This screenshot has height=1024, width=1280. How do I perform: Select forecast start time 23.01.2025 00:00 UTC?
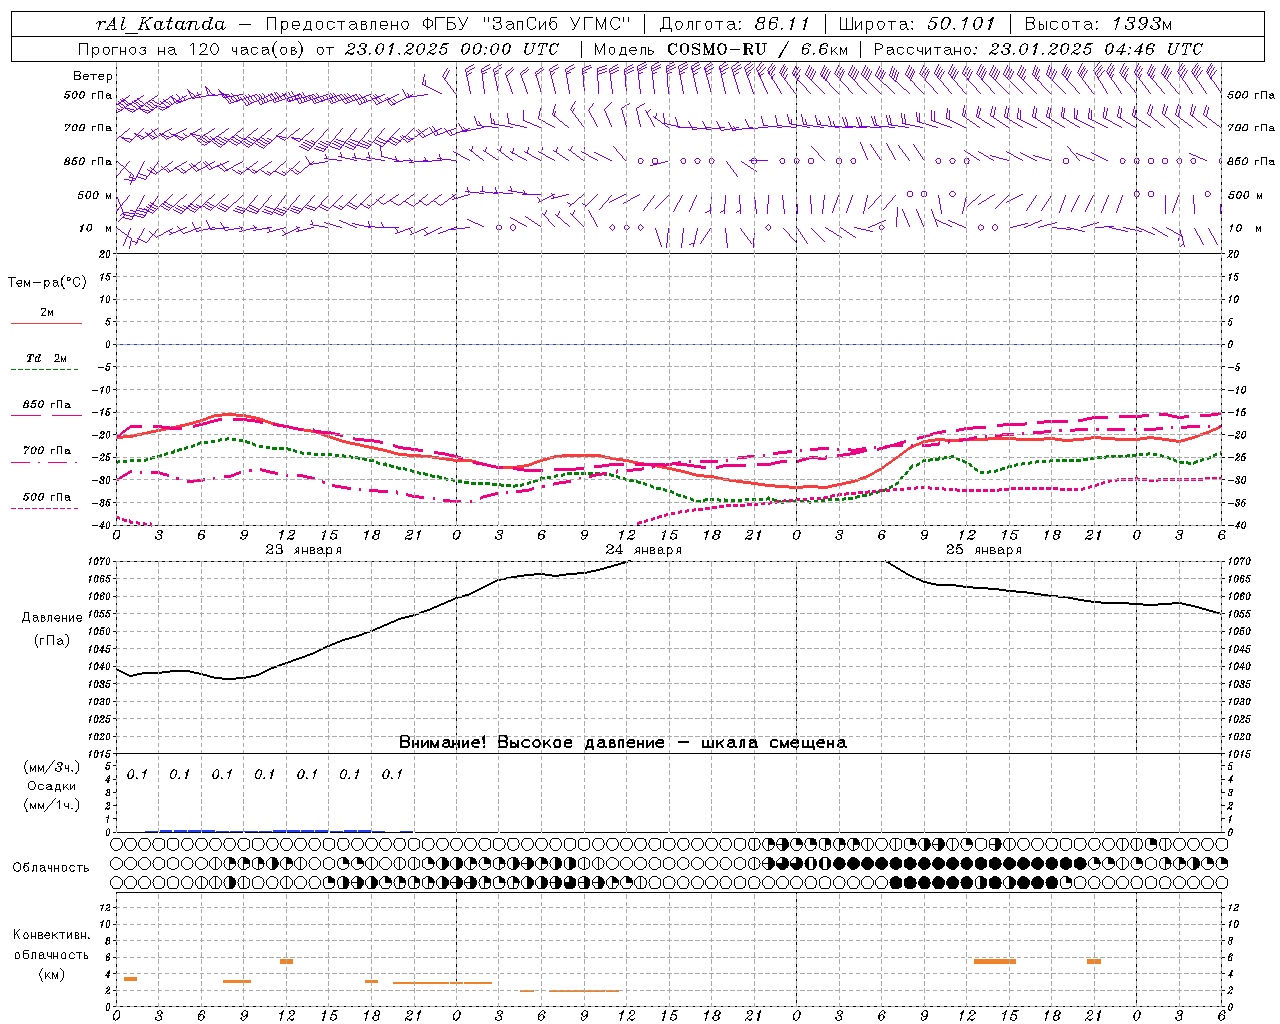coord(451,49)
